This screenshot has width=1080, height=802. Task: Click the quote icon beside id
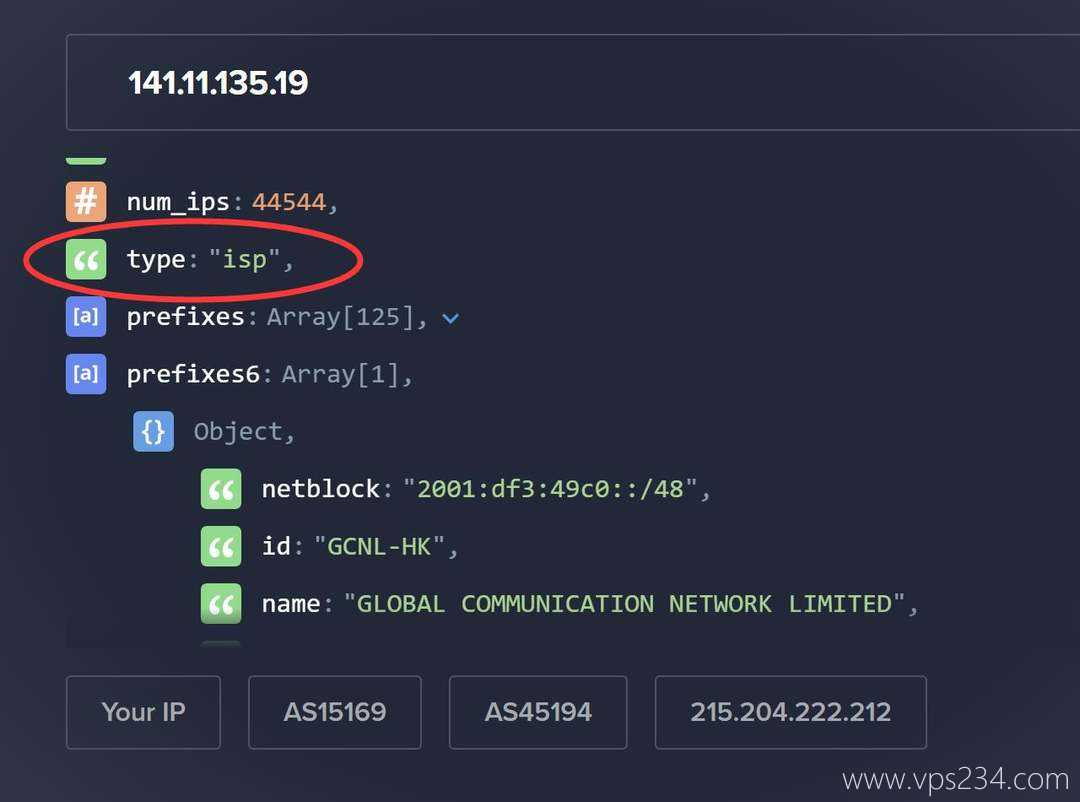pyautogui.click(x=221, y=546)
